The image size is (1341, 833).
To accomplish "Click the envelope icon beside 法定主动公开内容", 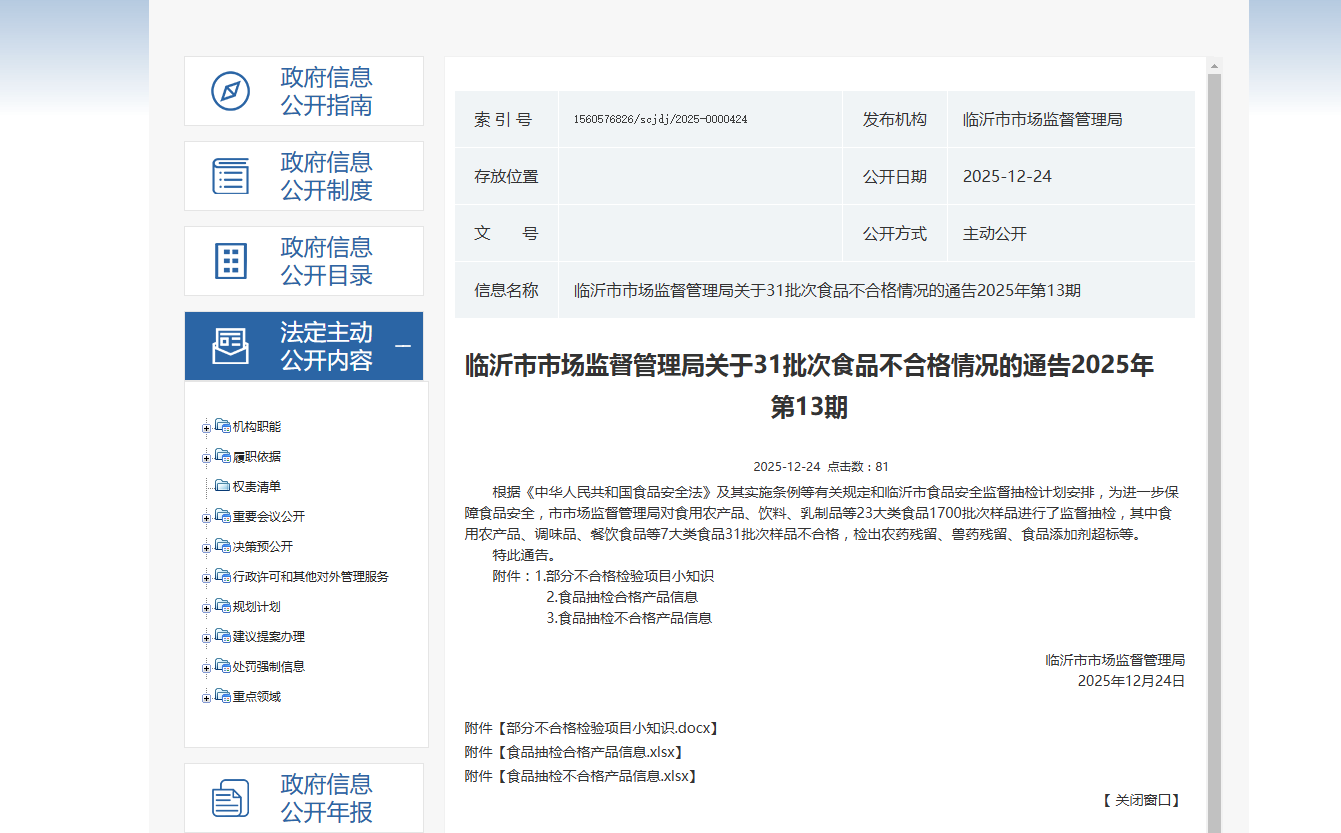I will [231, 345].
